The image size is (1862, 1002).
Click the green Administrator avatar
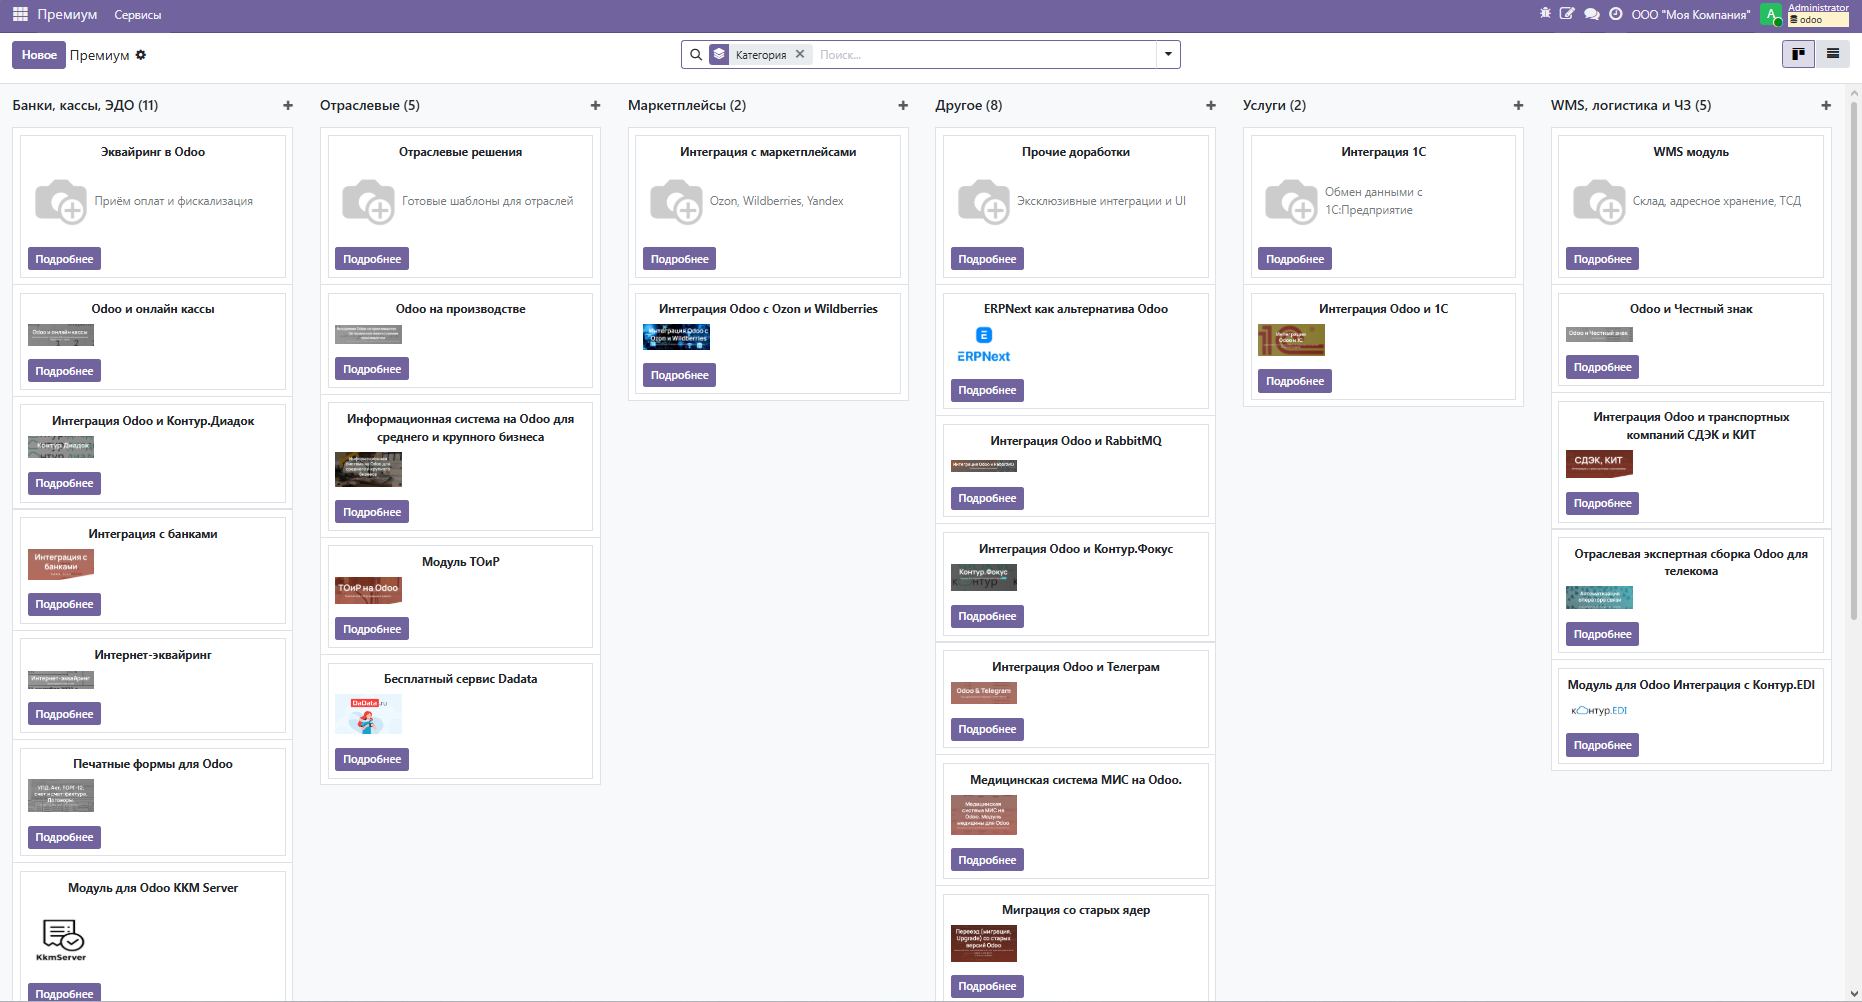[1771, 14]
